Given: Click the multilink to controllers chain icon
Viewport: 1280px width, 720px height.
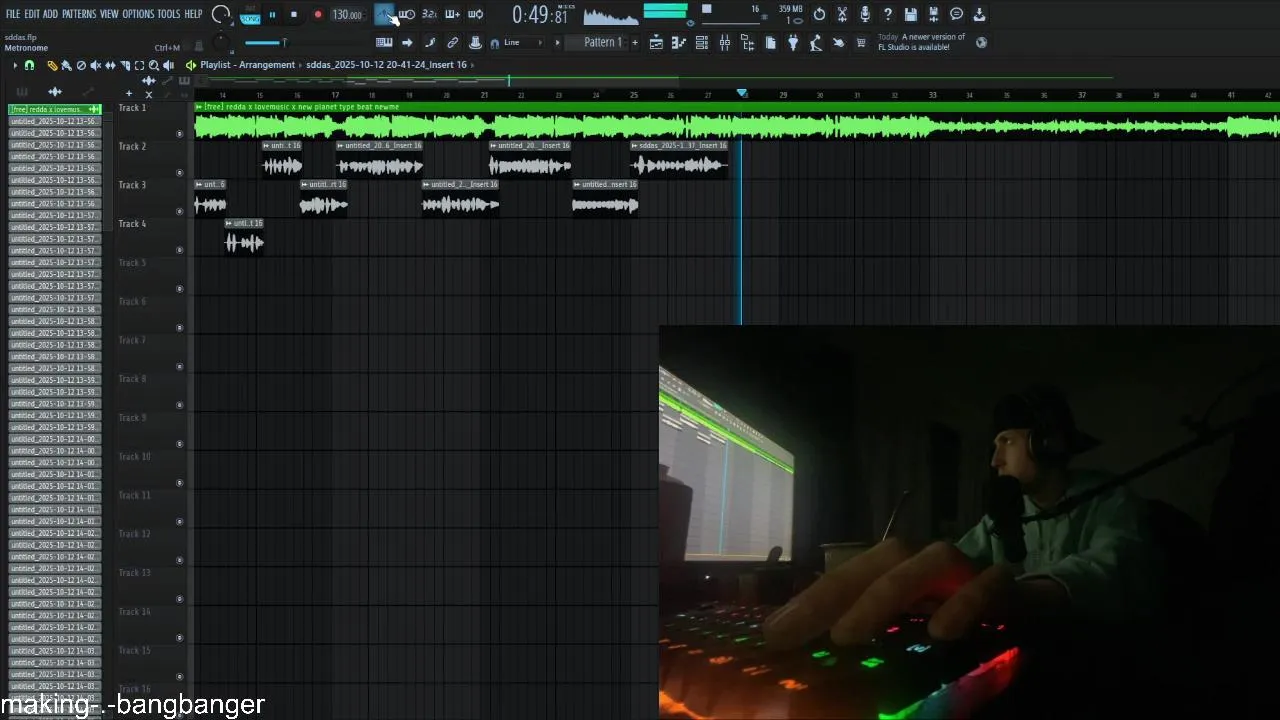Looking at the screenshot, I should [453, 43].
